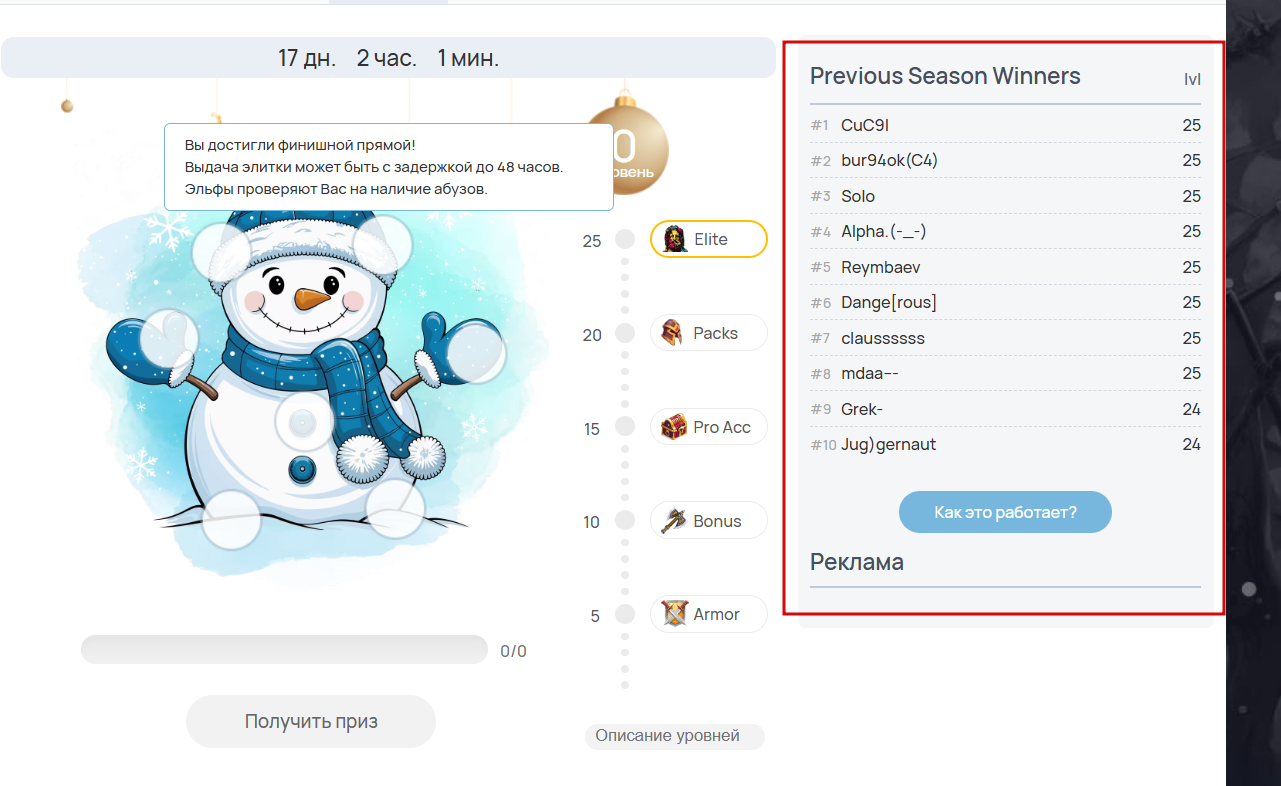Click the Pro Acc treasure chest icon
This screenshot has height=786, width=1281.
(675, 427)
